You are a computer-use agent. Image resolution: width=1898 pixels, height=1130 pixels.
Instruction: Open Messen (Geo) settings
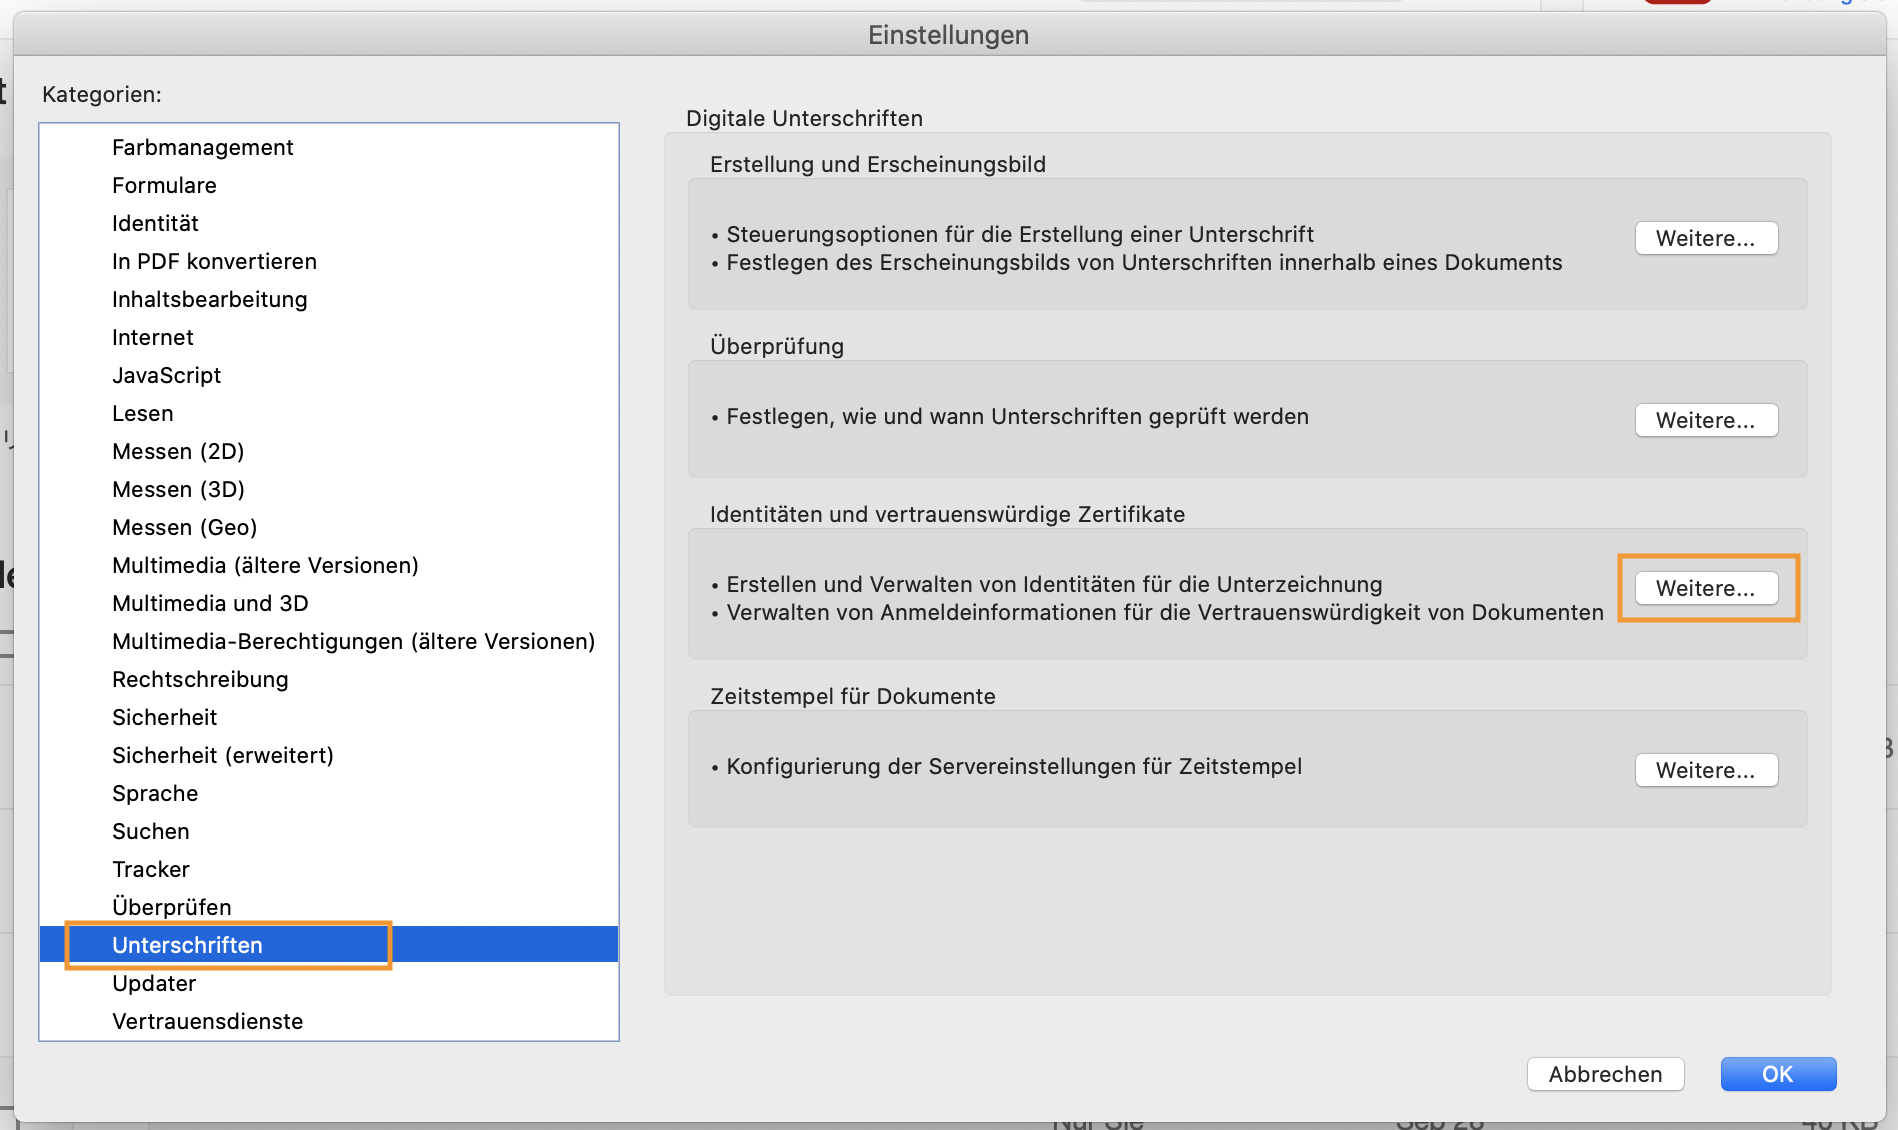click(329, 527)
